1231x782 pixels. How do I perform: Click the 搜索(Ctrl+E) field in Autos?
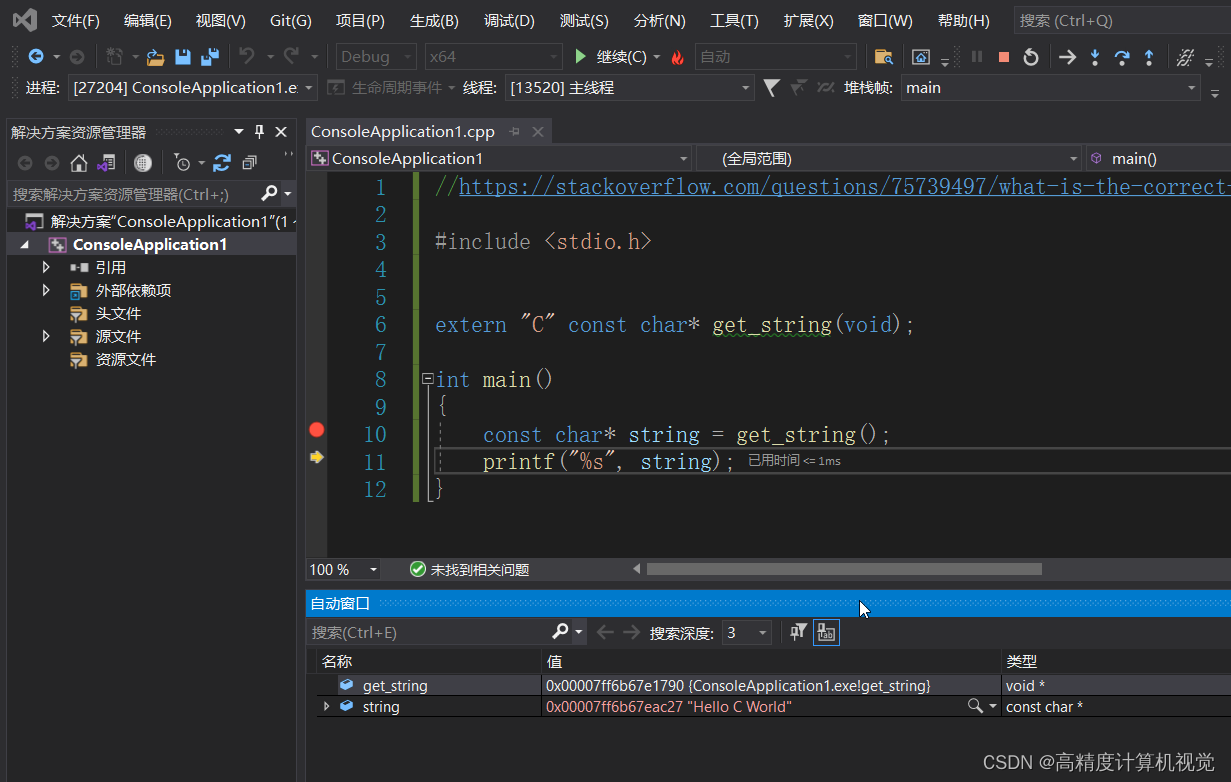428,632
